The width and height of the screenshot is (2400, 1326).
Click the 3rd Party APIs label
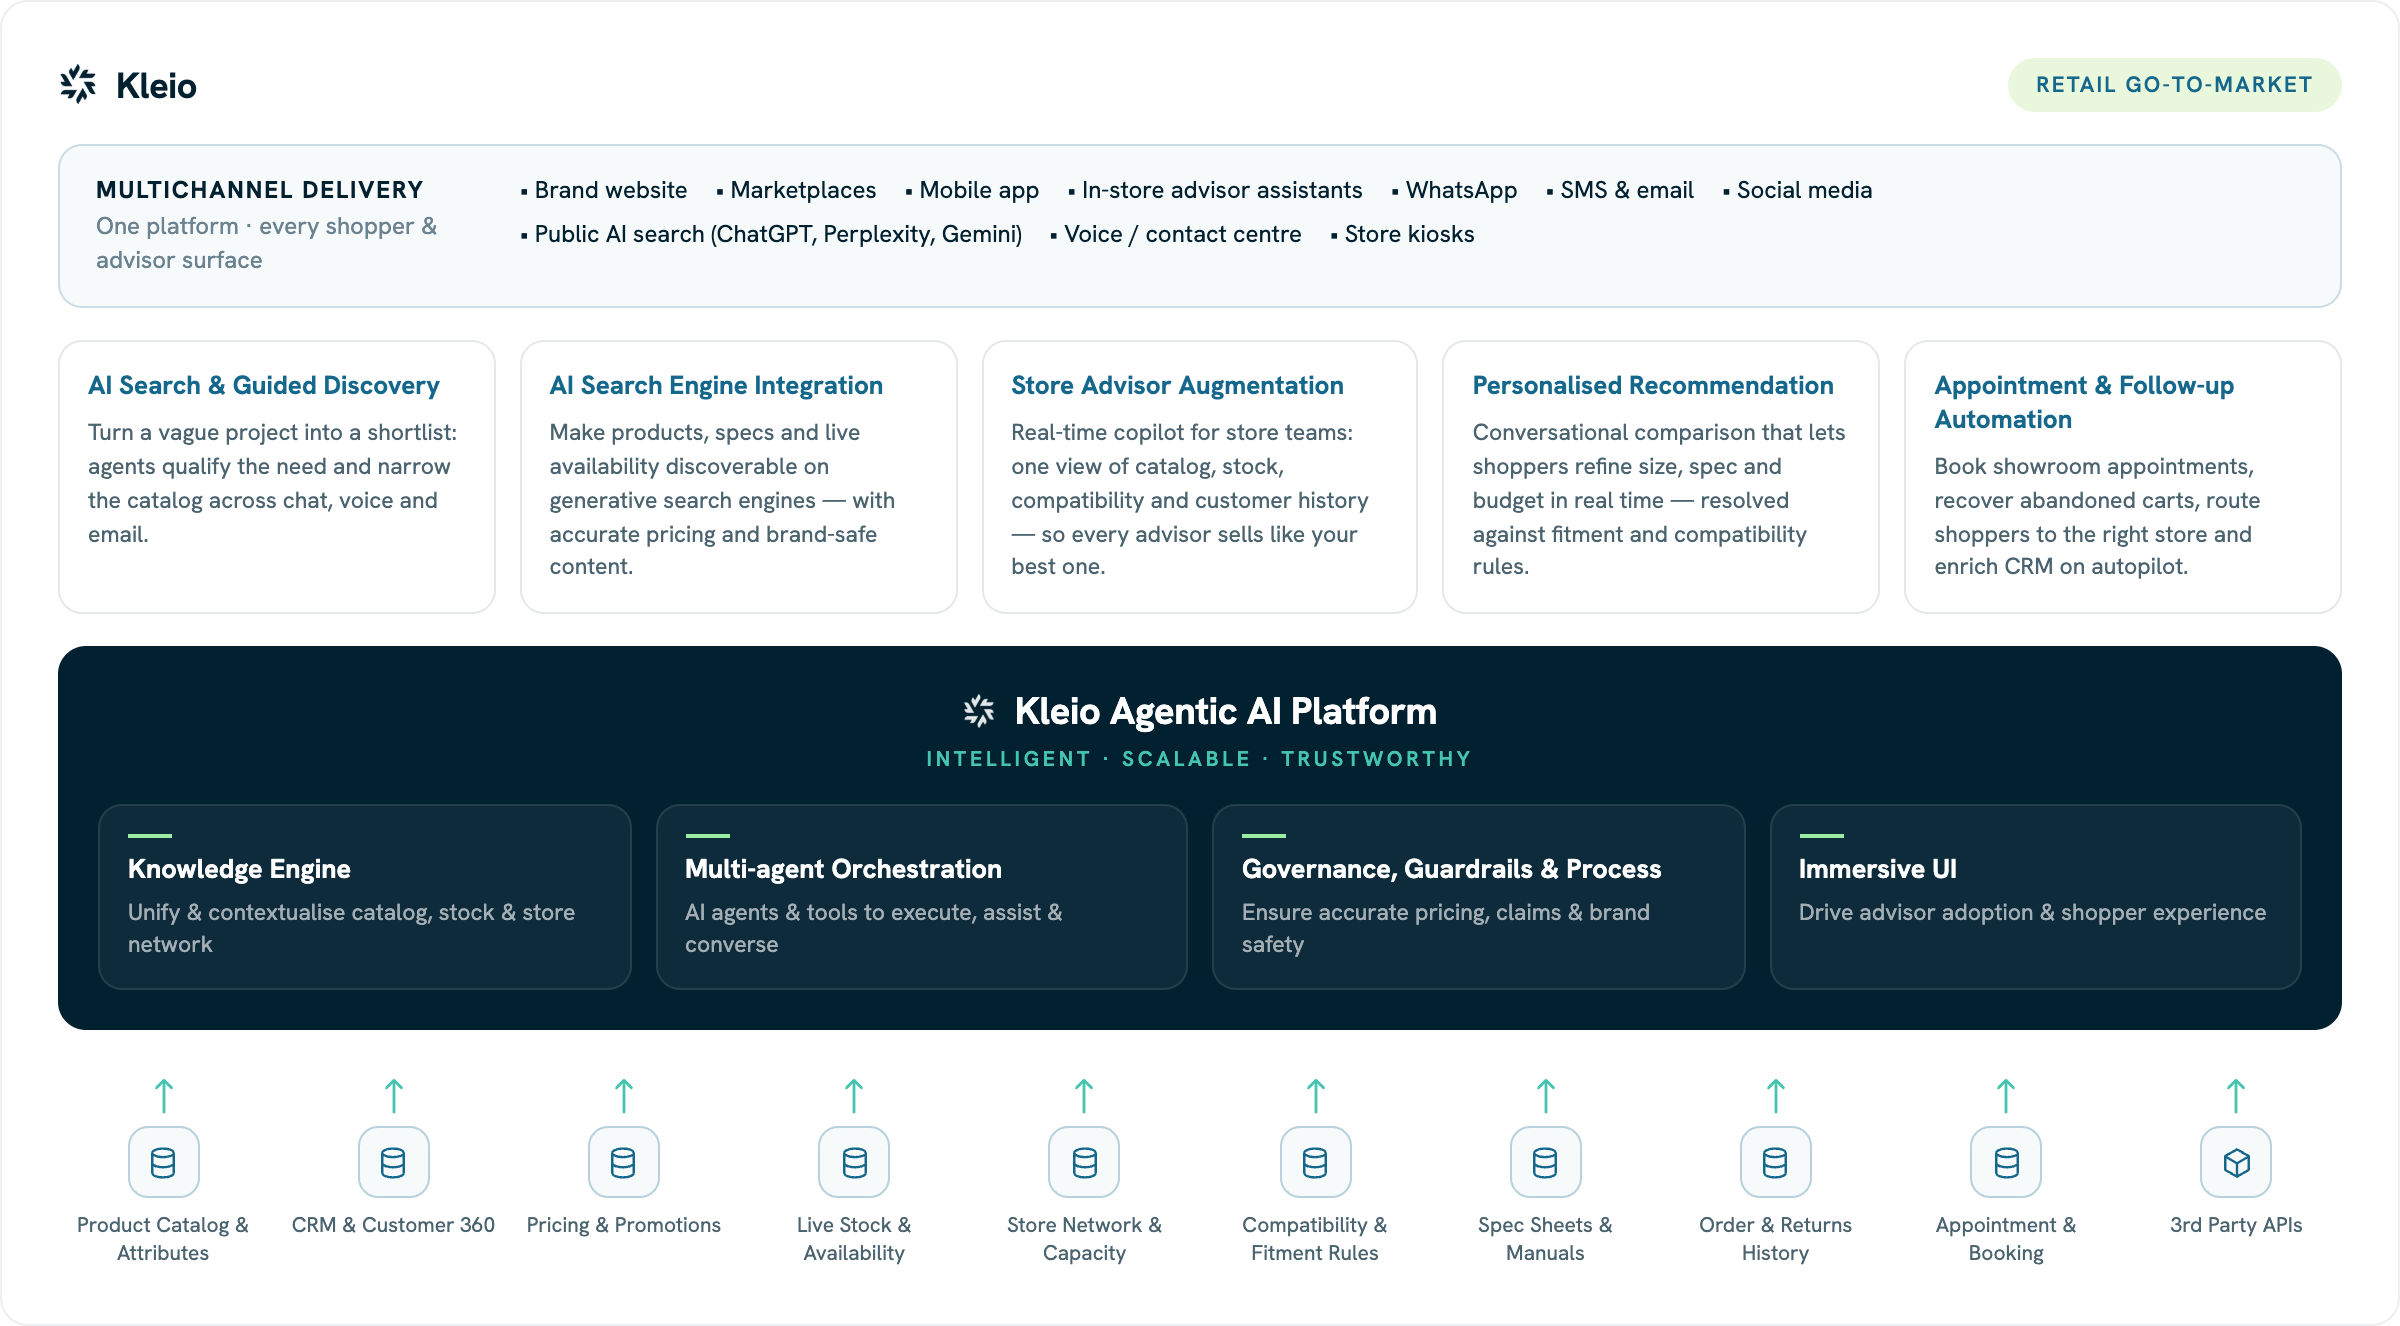(2236, 1225)
